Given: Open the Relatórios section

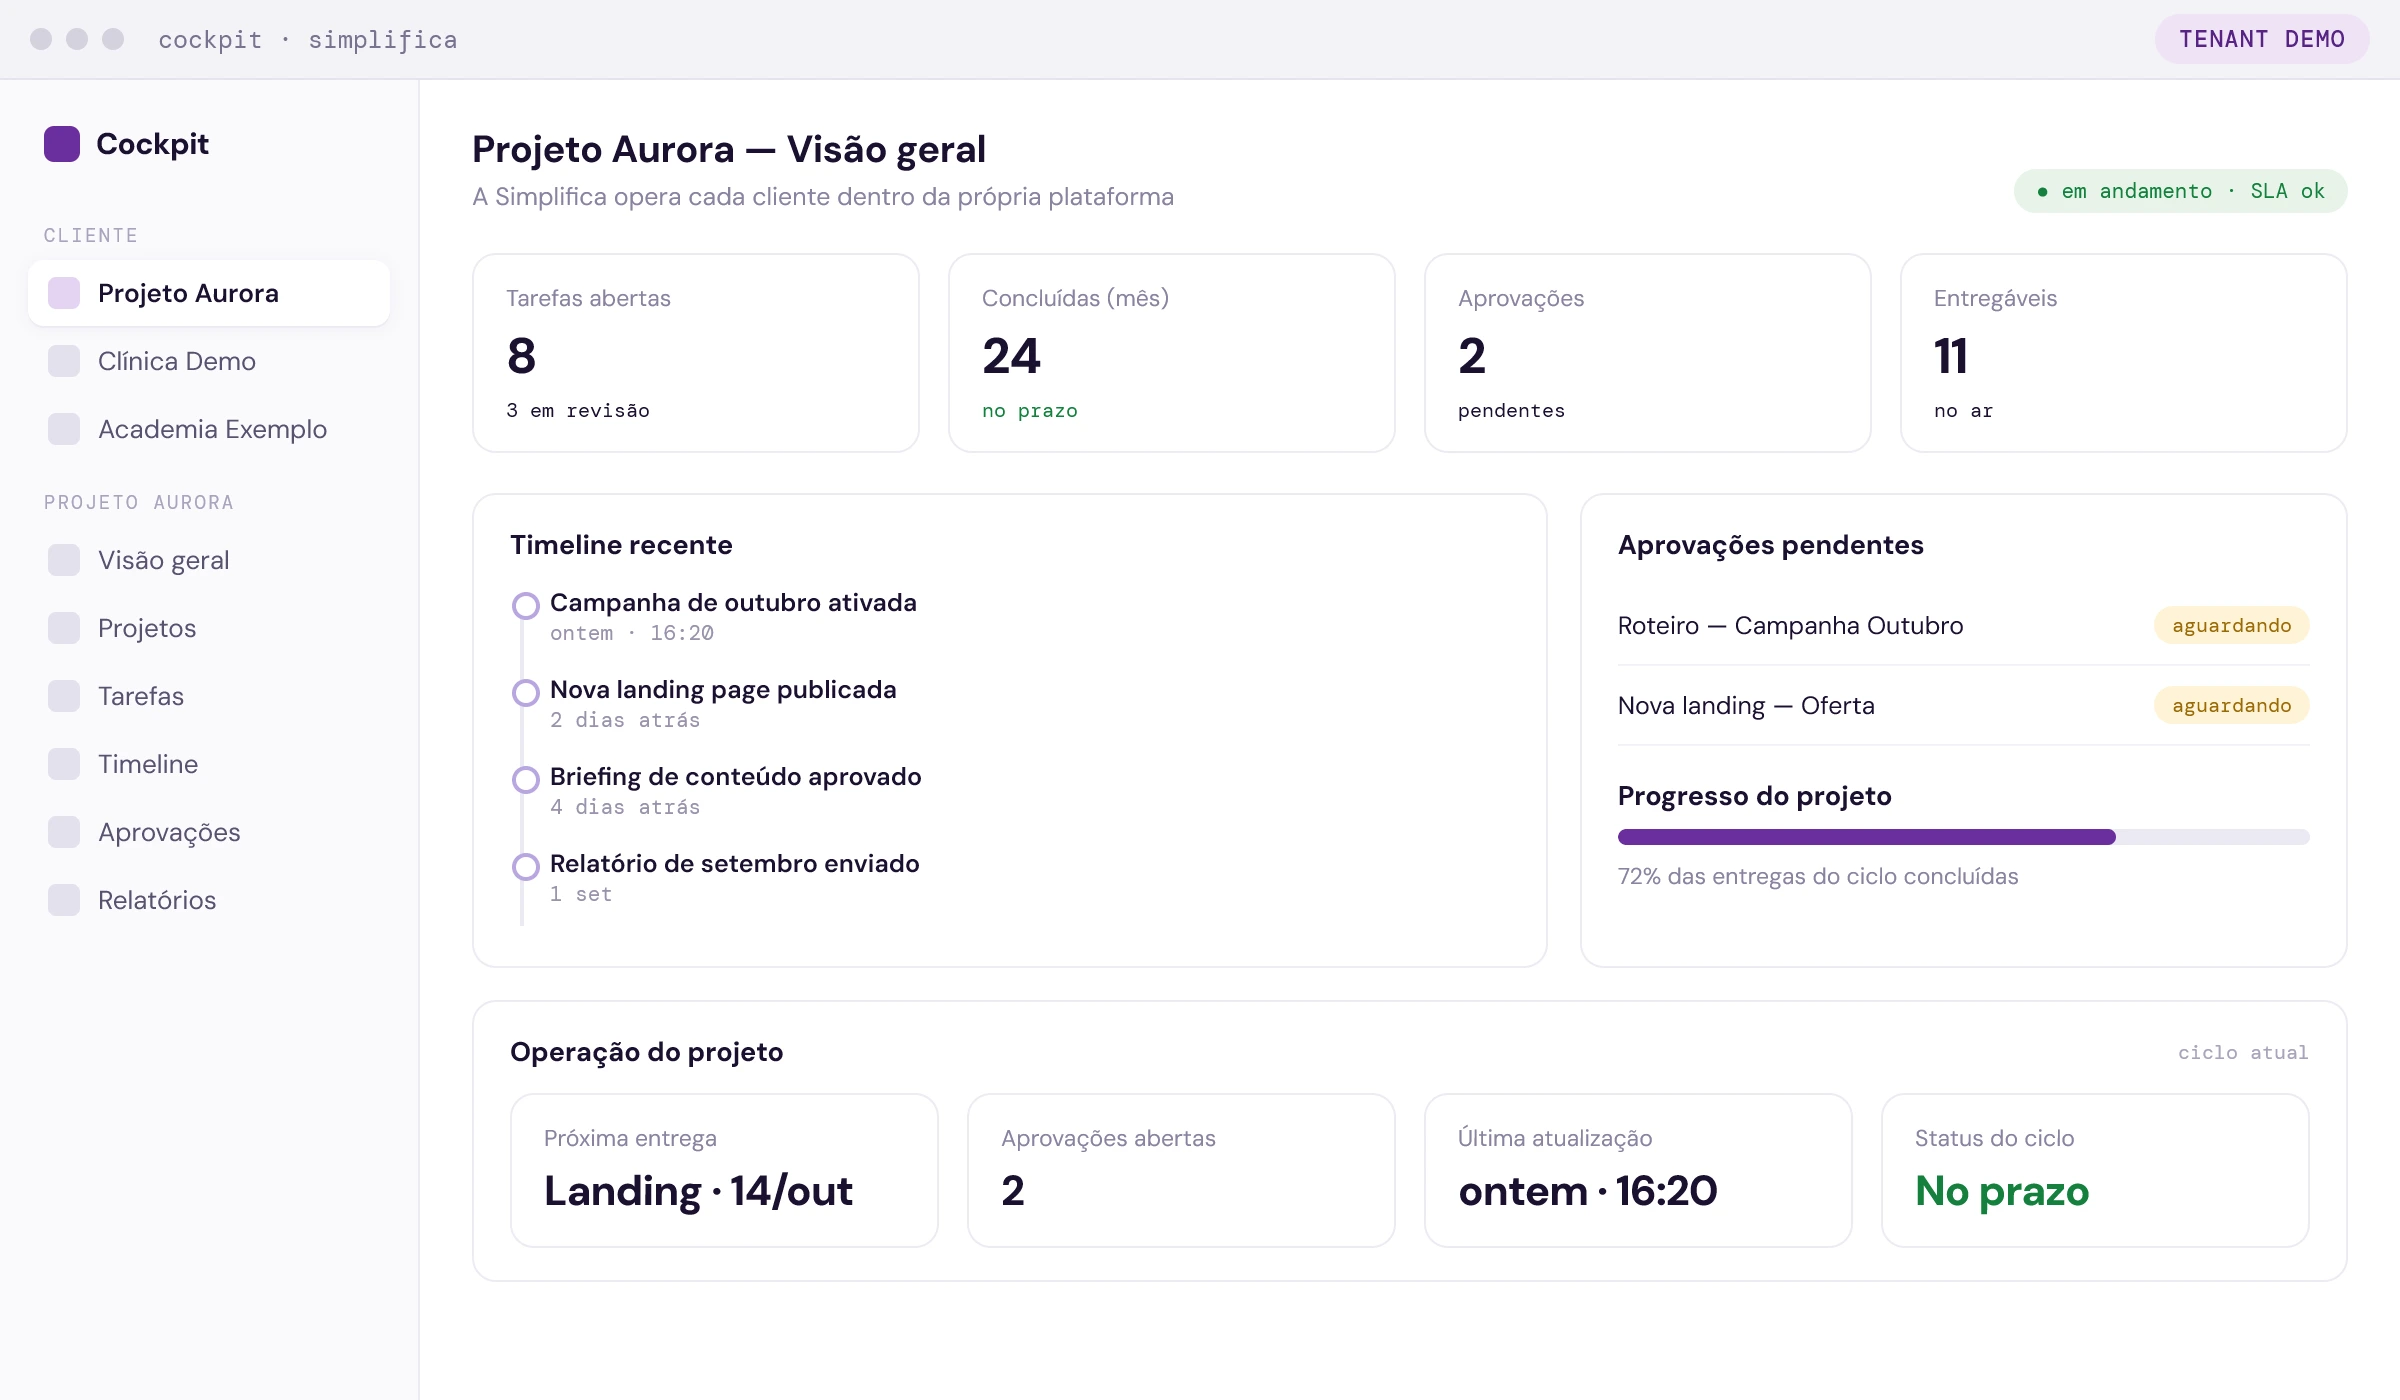Looking at the screenshot, I should point(209,900).
